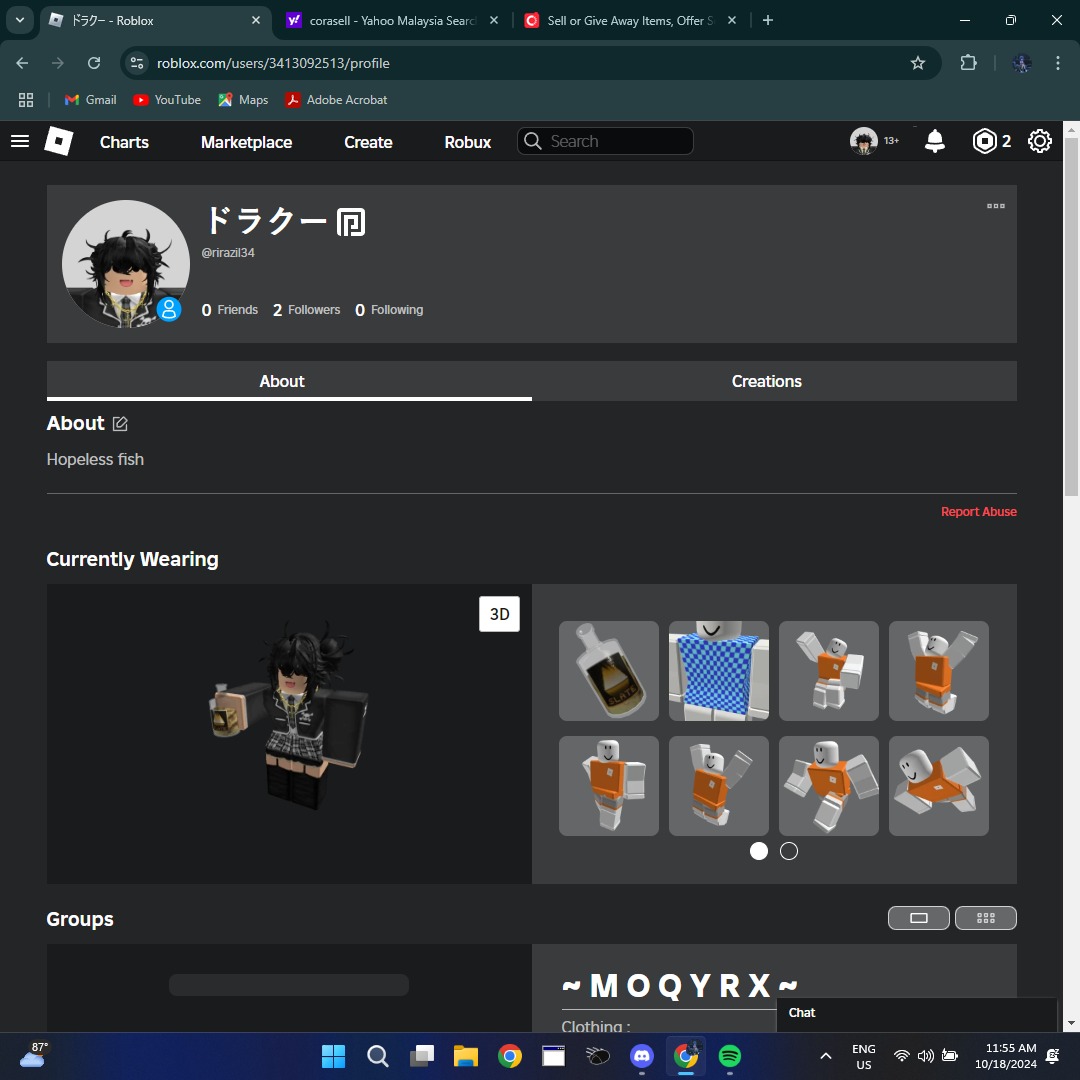
Task: Open the 2 Followers list
Action: coord(307,310)
